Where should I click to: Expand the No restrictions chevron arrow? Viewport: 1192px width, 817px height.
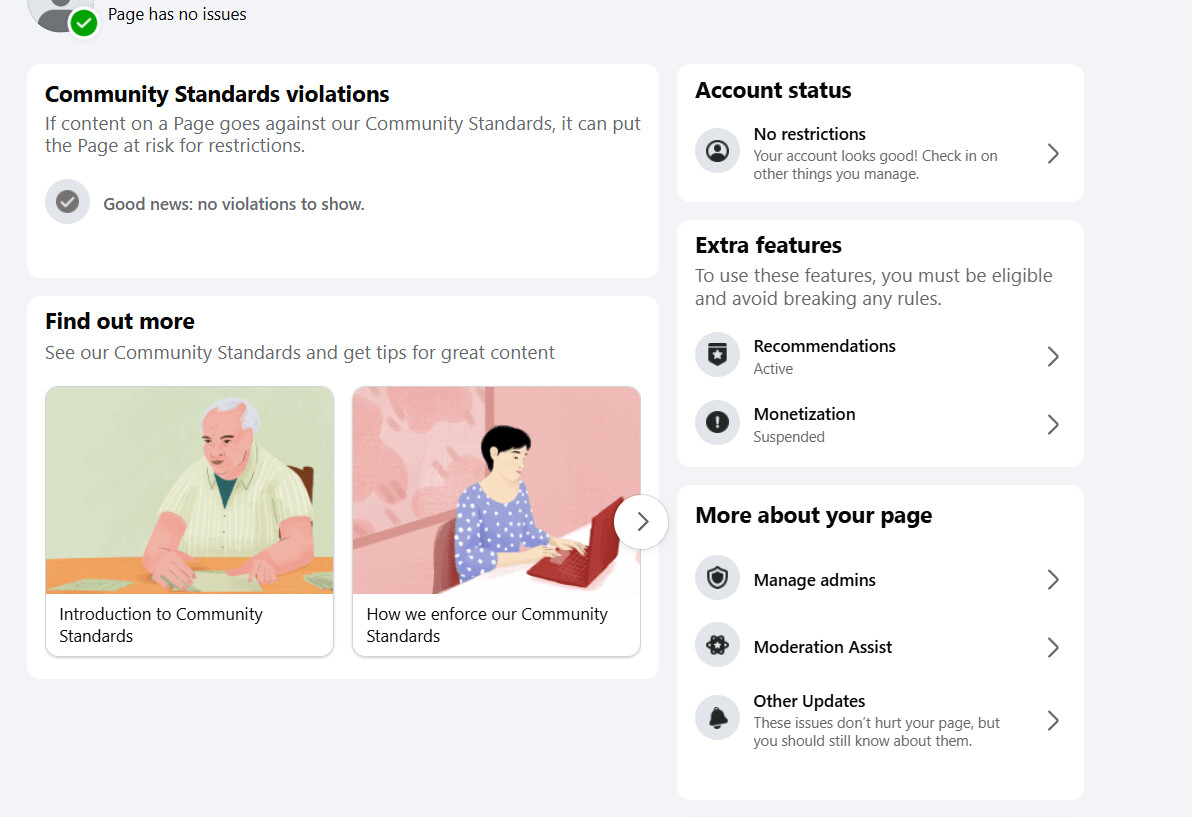point(1052,153)
